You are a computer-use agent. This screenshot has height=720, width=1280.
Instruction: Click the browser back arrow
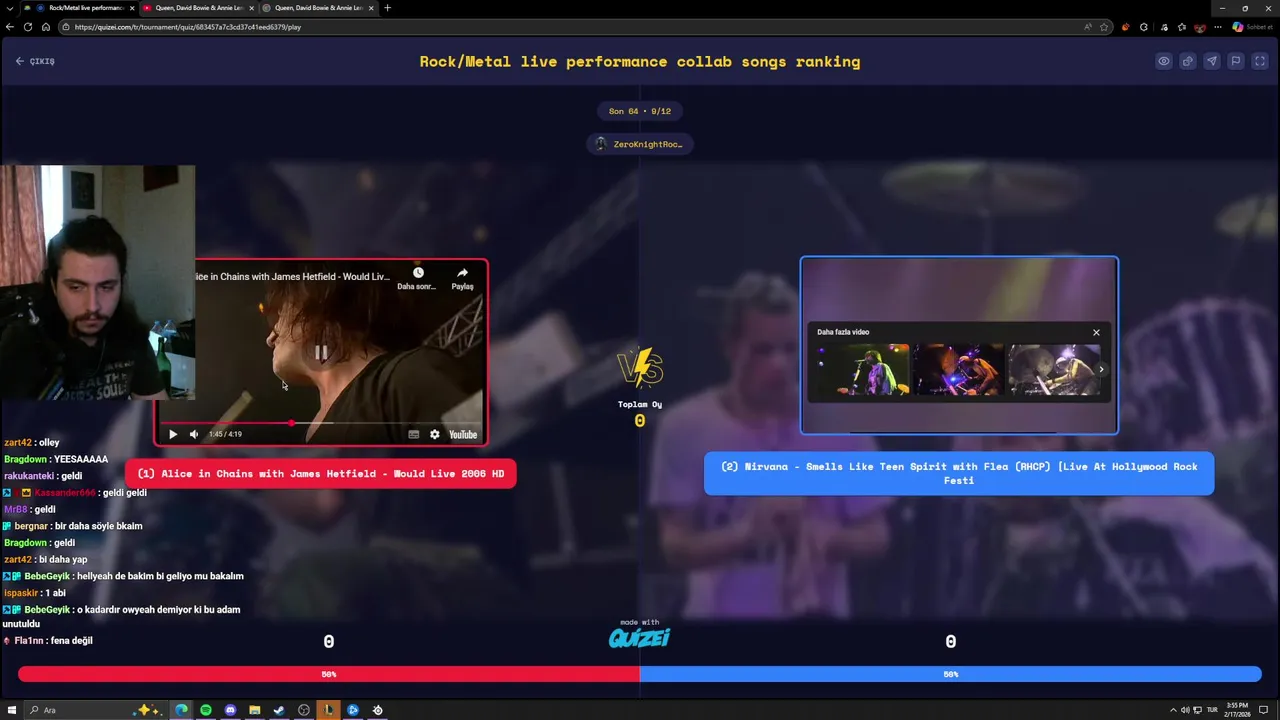10,27
